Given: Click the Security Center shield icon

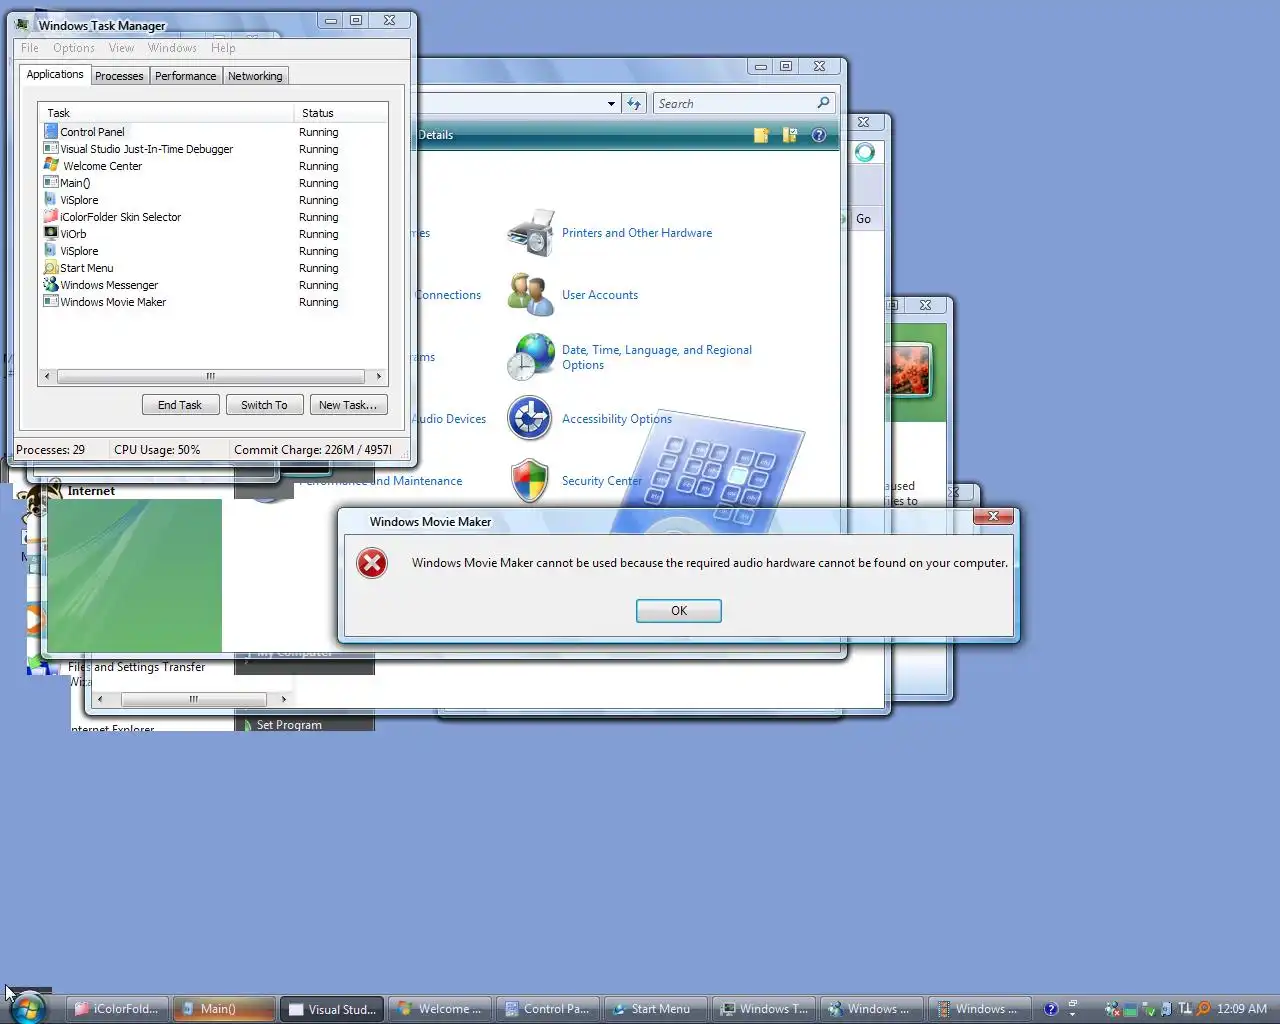Looking at the screenshot, I should pyautogui.click(x=530, y=481).
